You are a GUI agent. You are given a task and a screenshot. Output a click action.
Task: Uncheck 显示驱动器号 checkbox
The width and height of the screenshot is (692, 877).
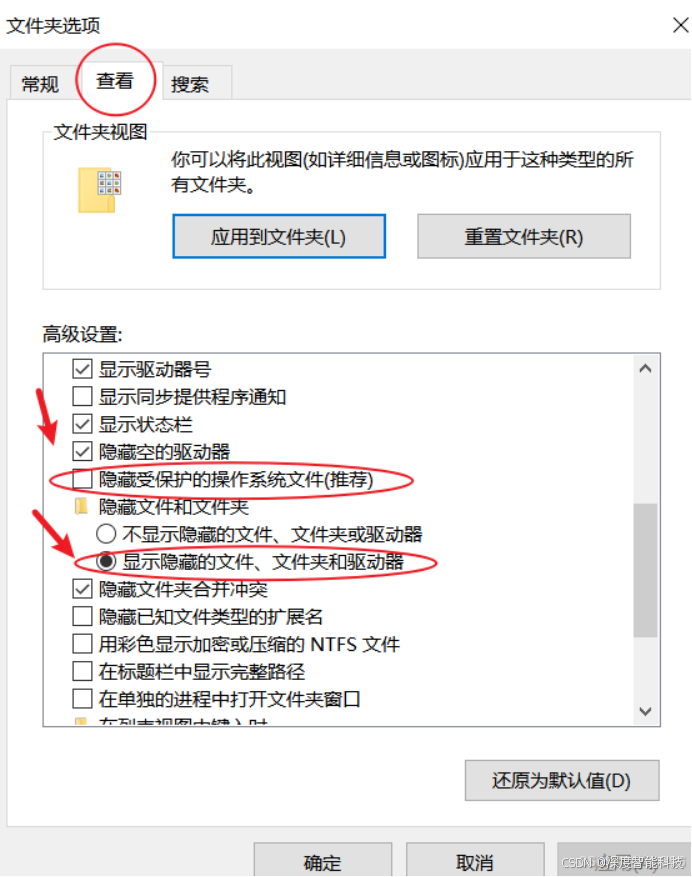tap(82, 369)
